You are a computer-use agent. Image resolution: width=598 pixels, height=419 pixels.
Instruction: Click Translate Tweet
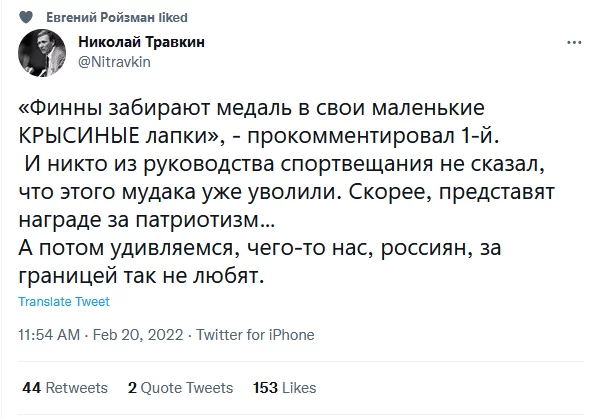coord(64,302)
